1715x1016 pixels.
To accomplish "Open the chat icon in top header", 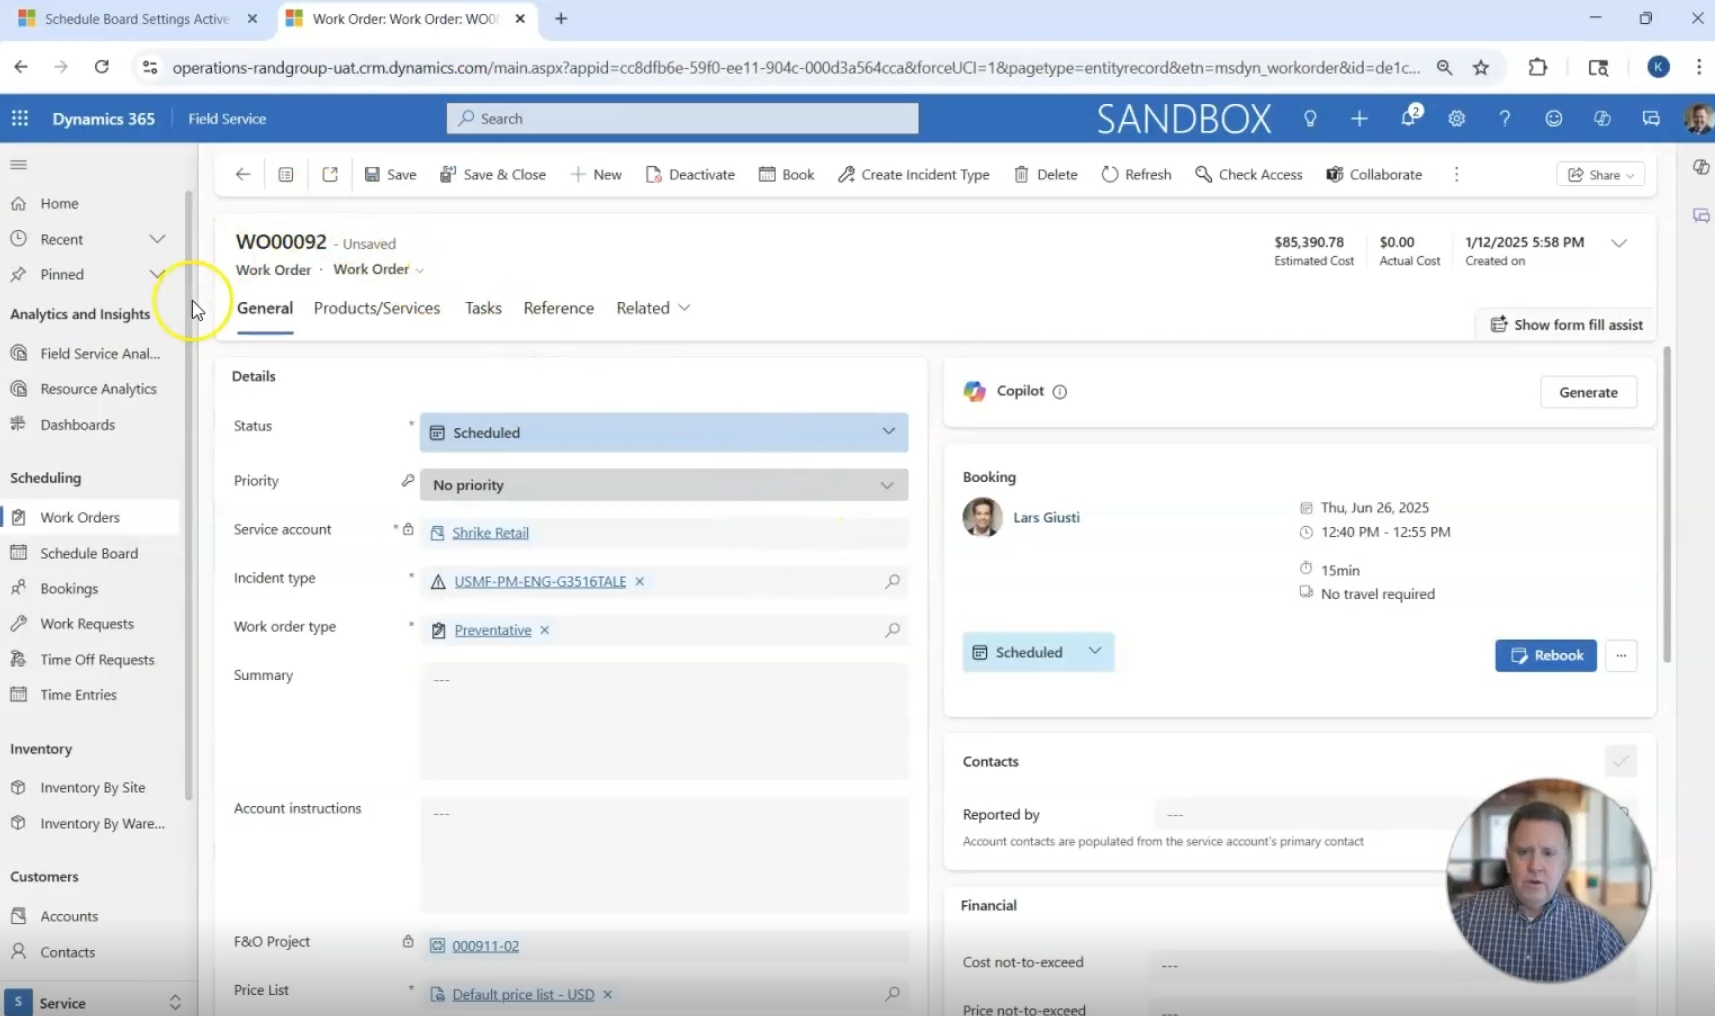I will (1651, 118).
